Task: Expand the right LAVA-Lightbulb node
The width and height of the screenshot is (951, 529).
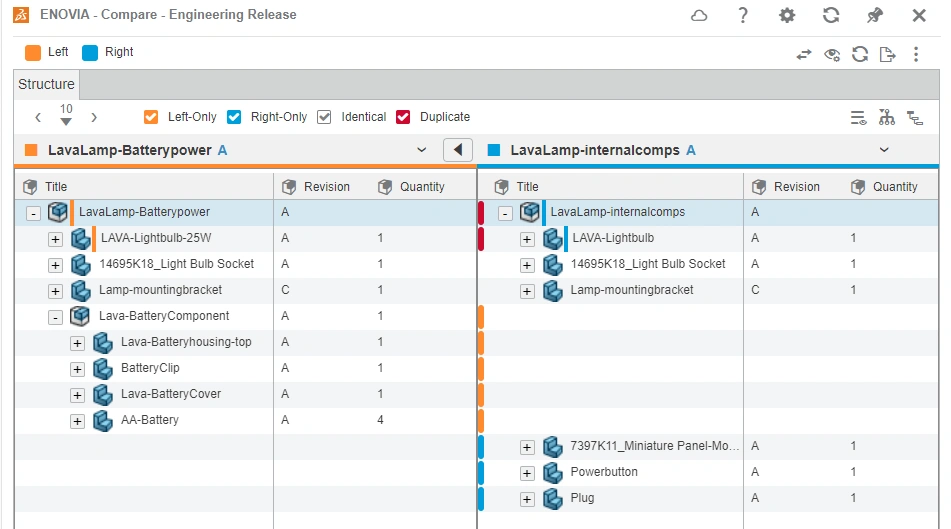Action: coord(527,239)
